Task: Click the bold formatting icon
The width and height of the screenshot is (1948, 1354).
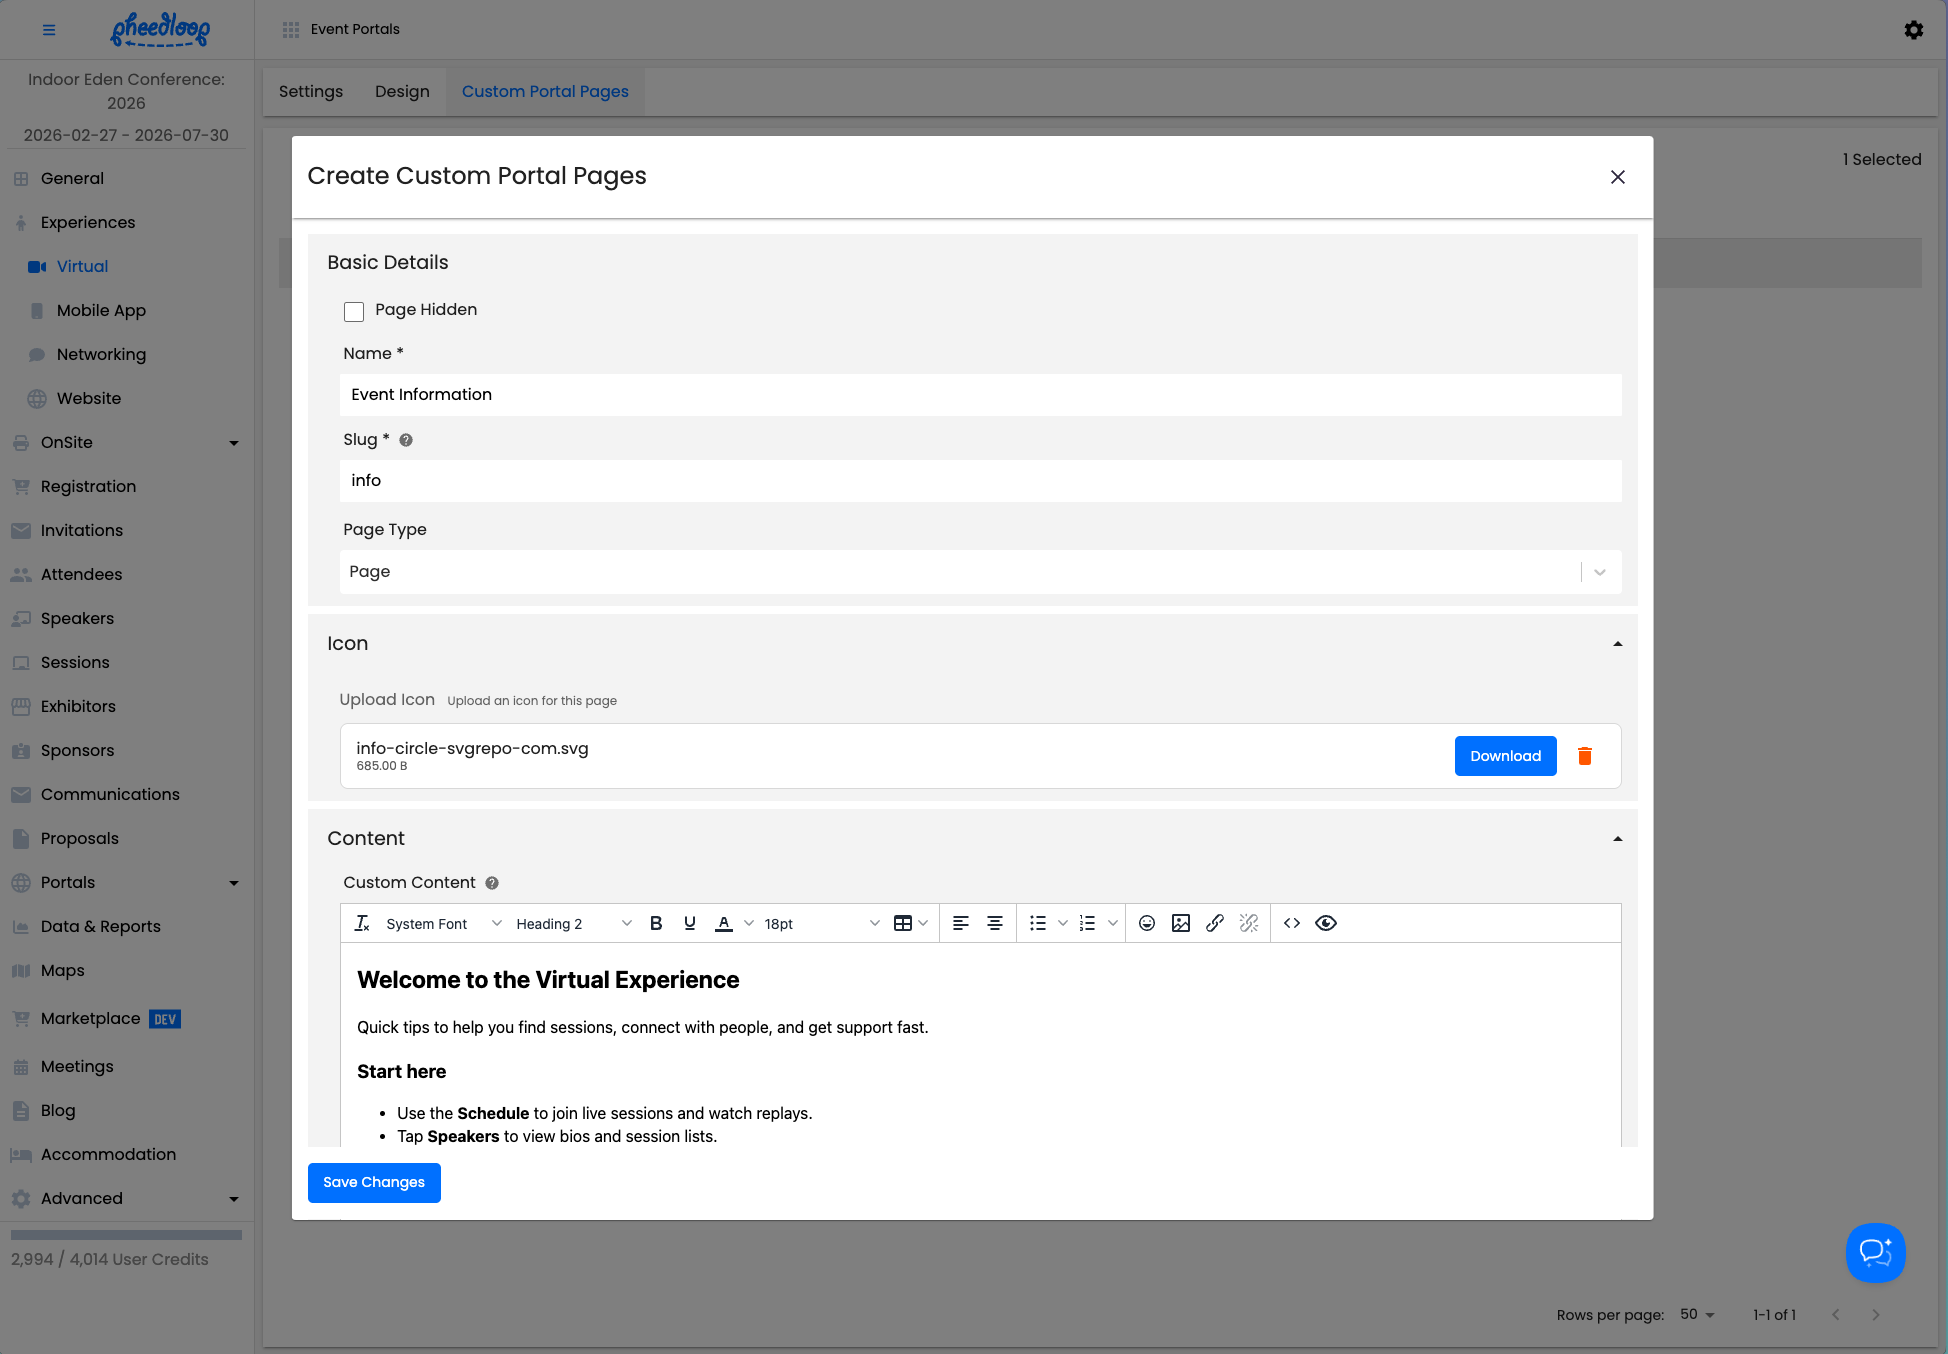Action: click(656, 923)
